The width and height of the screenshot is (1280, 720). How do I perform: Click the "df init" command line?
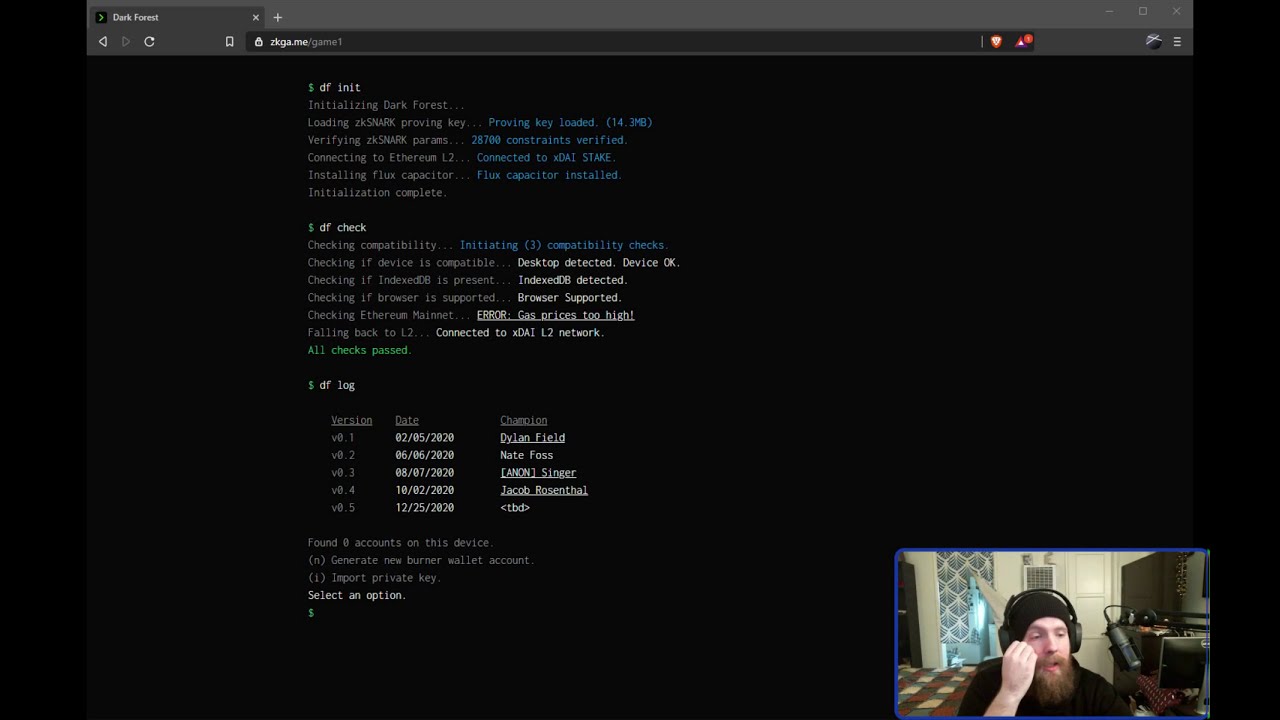[334, 88]
